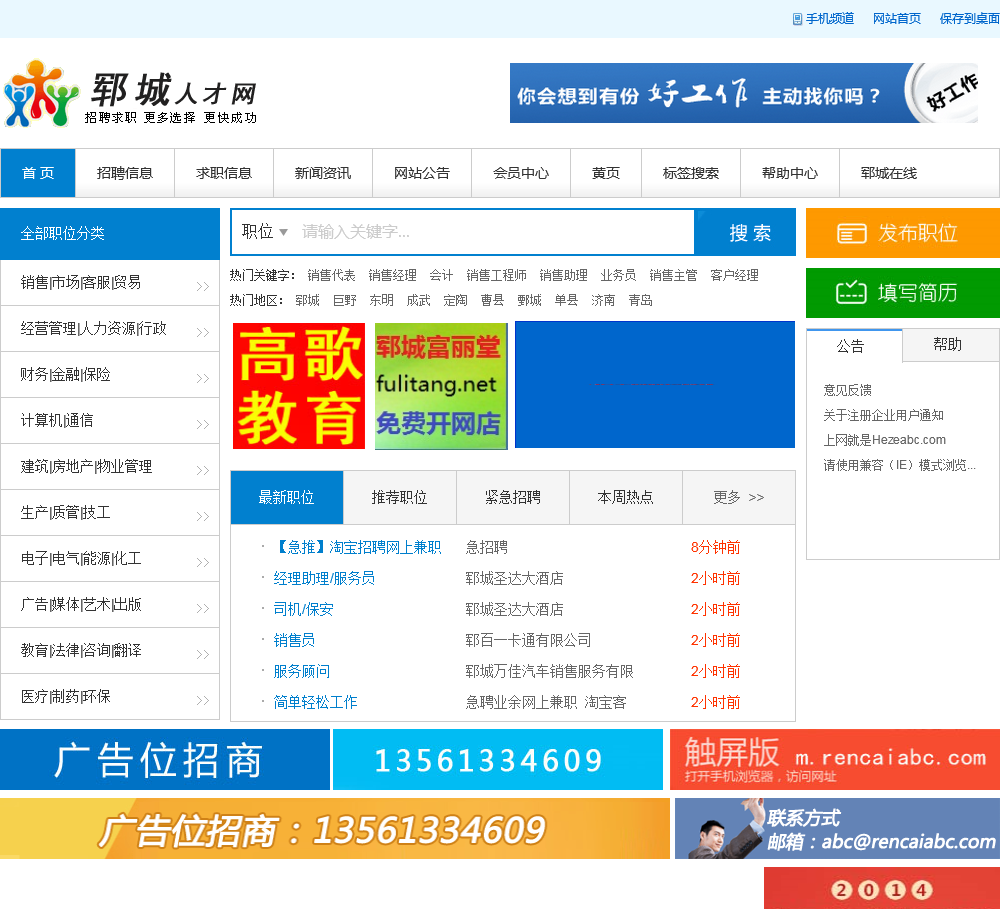The image size is (1000, 909).
Task: Switch to the 本周热点 tab
Action: point(626,498)
